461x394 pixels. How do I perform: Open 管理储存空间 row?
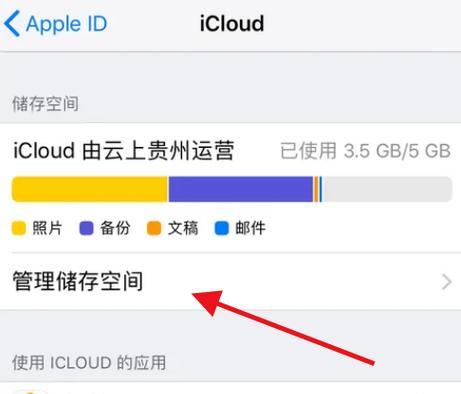(230, 282)
